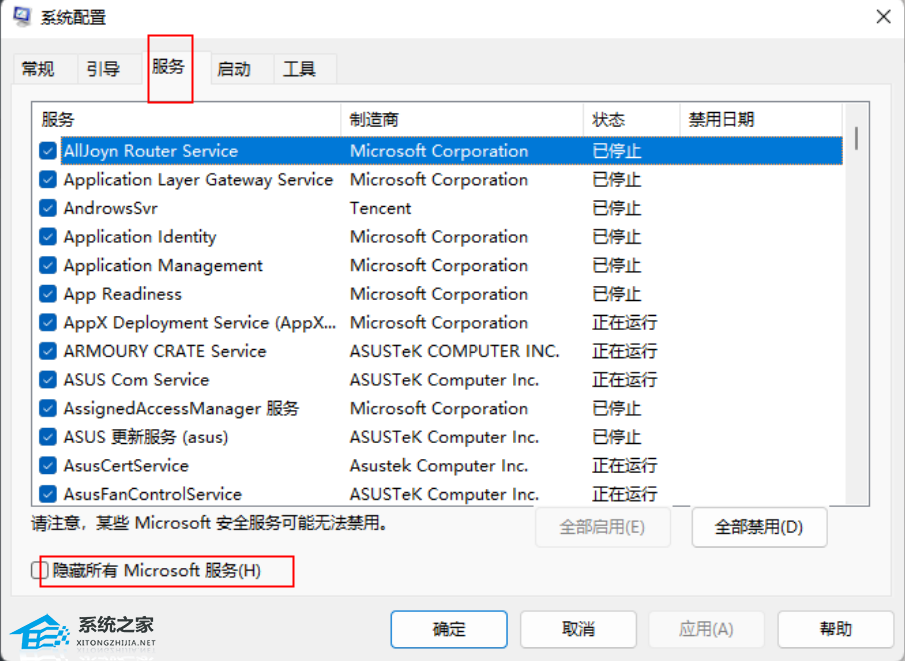Click the services list vertical scrollbar
This screenshot has height=661, width=905.
[856, 300]
